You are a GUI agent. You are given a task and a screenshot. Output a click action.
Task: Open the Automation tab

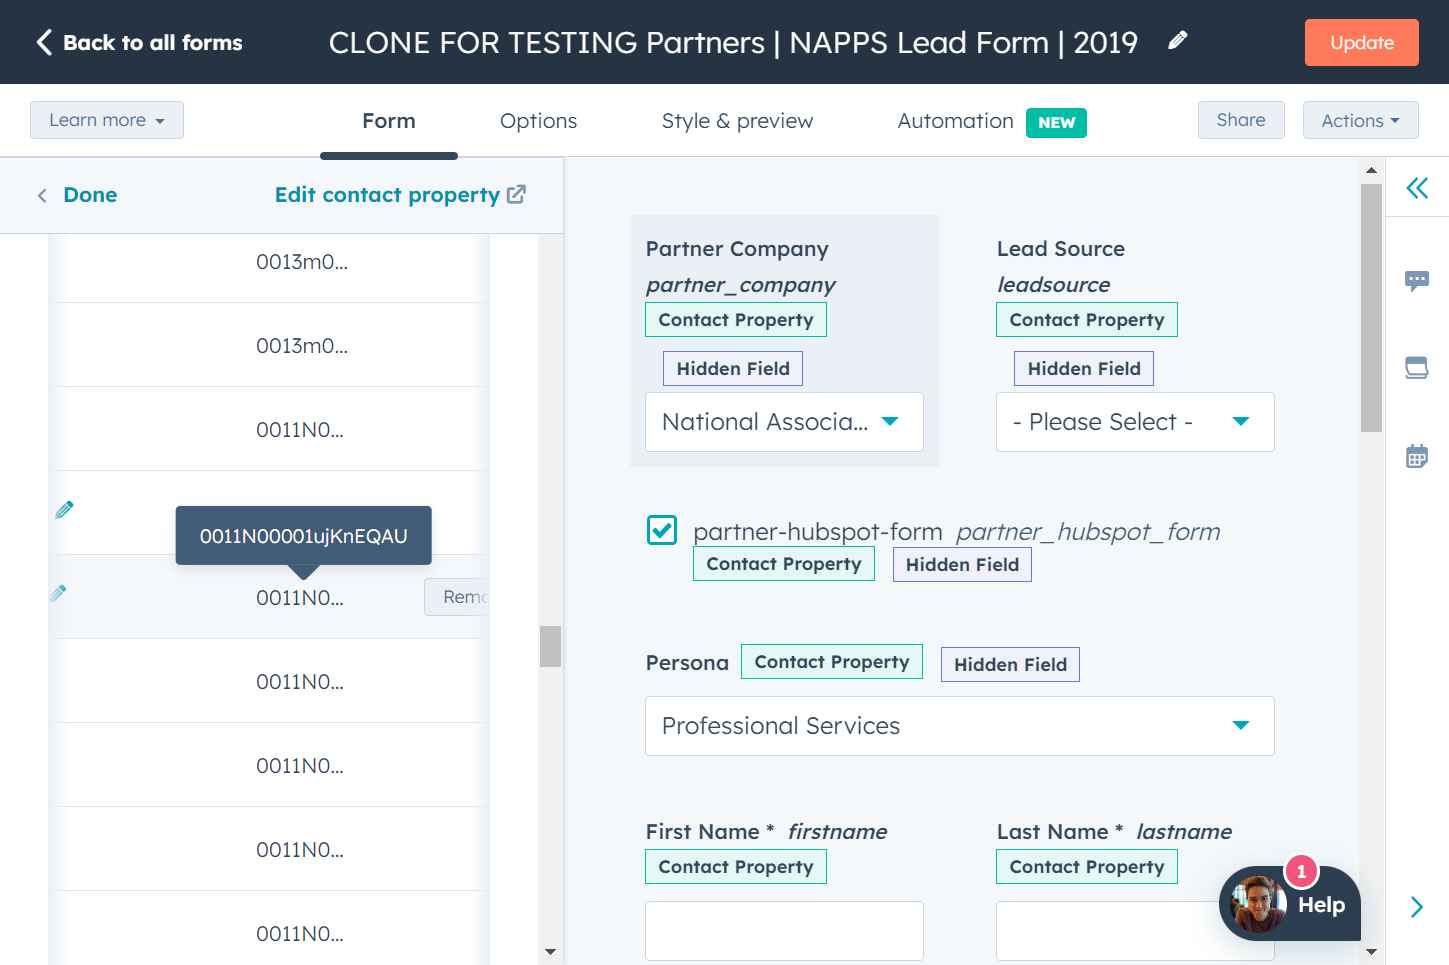click(x=956, y=121)
